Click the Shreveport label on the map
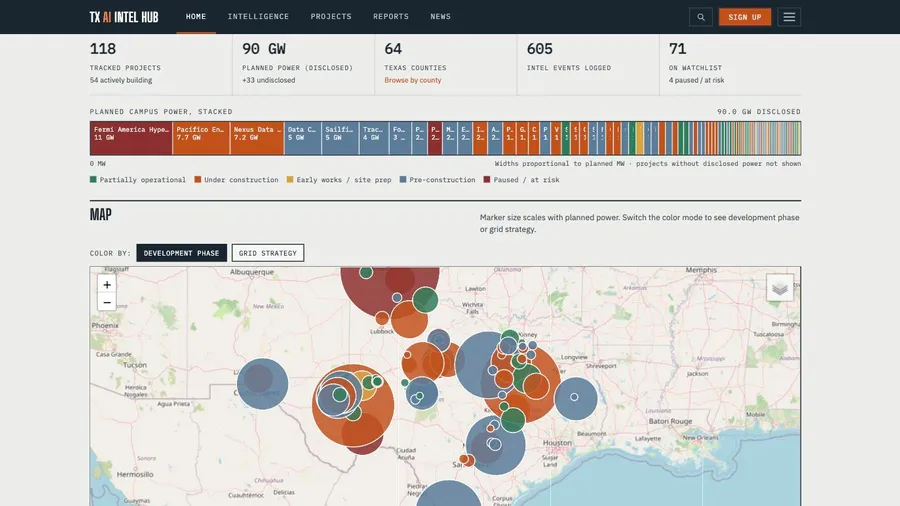900x506 pixels. click(x=601, y=365)
